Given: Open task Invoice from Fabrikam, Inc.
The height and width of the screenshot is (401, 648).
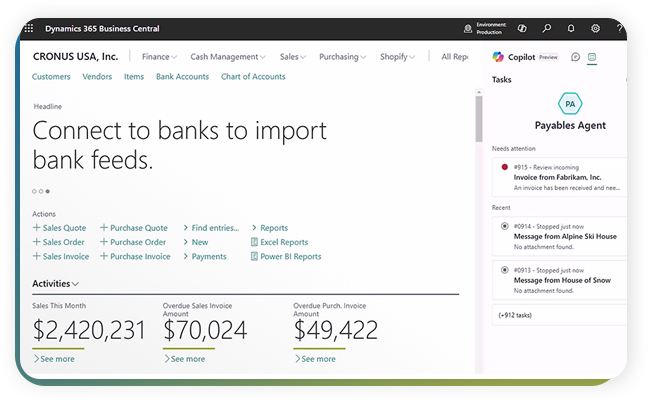Looking at the screenshot, I should coord(560,177).
